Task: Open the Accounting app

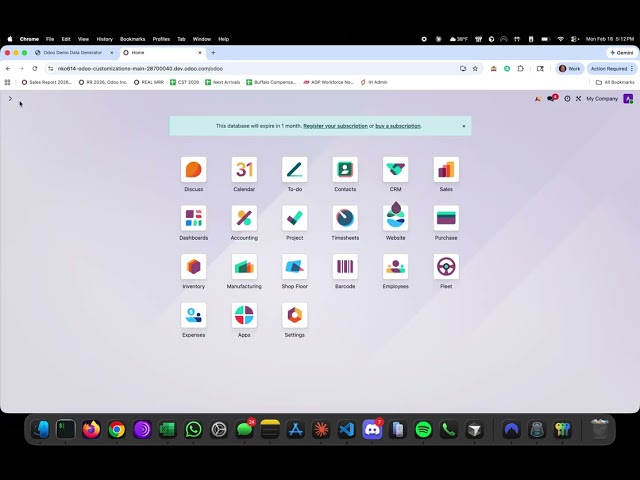Action: point(244,218)
